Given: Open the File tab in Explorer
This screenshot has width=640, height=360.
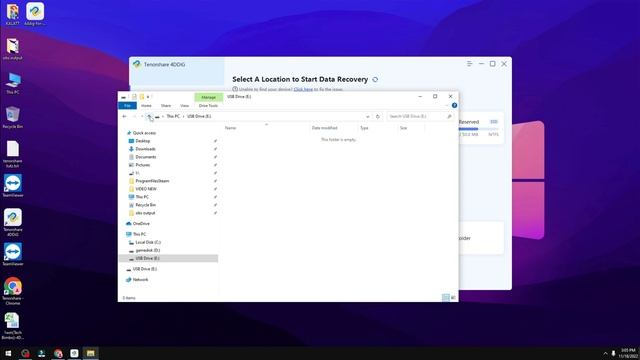Looking at the screenshot, I should click(127, 106).
